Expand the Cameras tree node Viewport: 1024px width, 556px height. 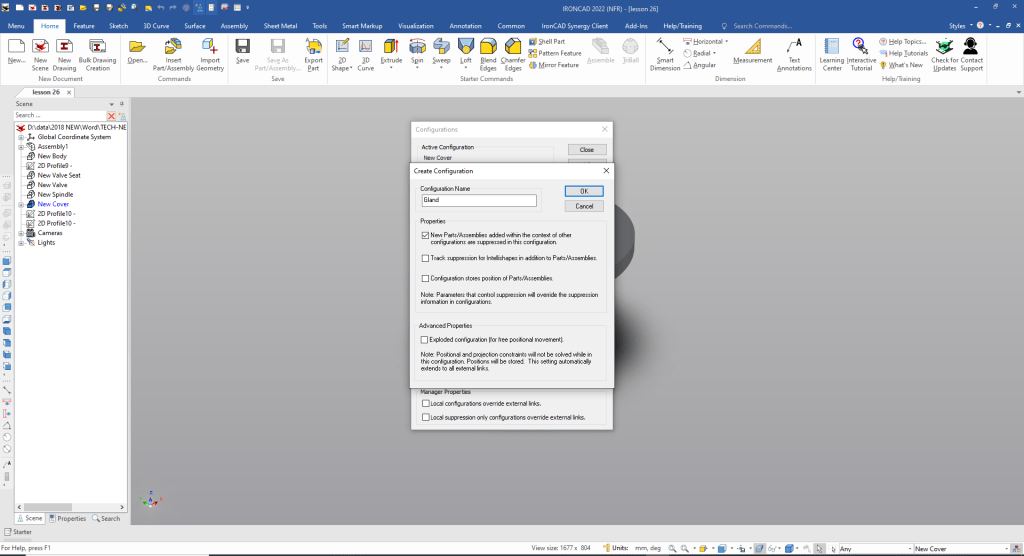(x=20, y=232)
